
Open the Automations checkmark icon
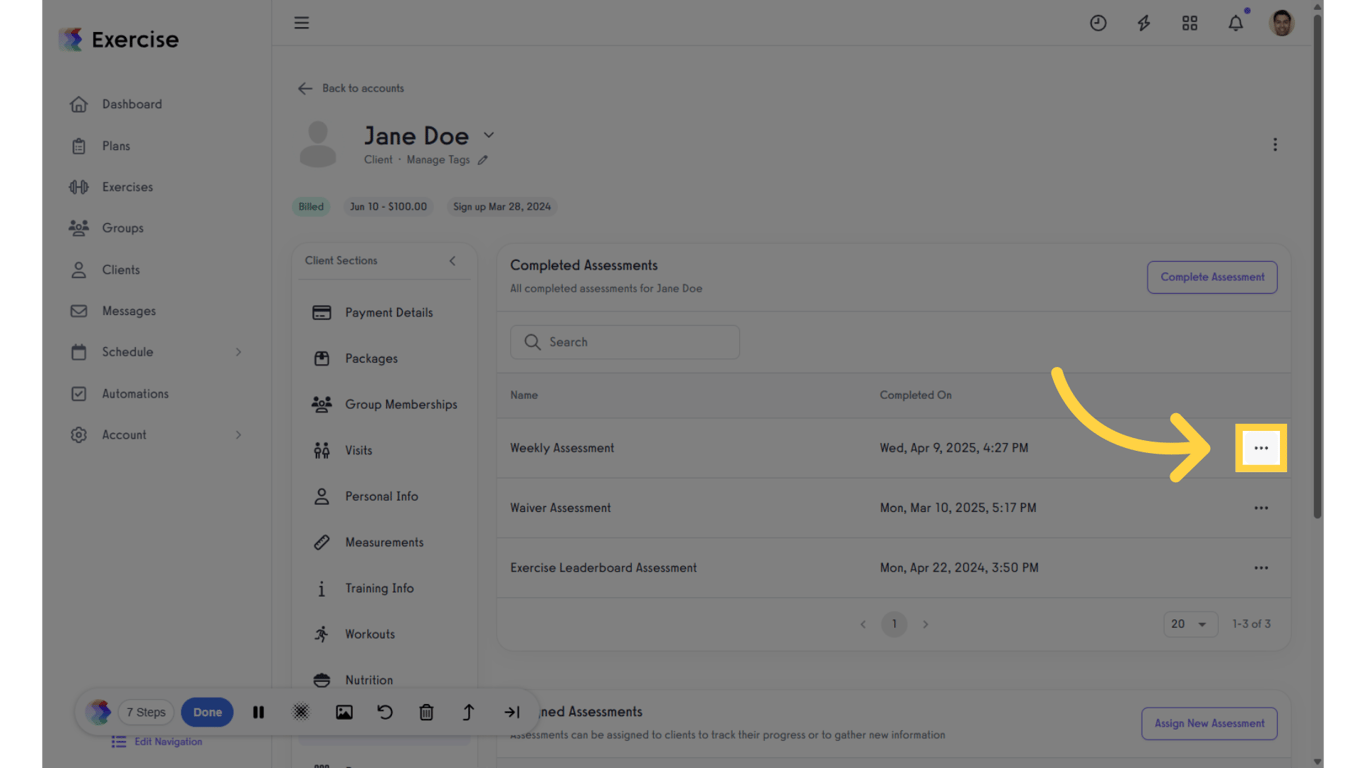point(78,393)
